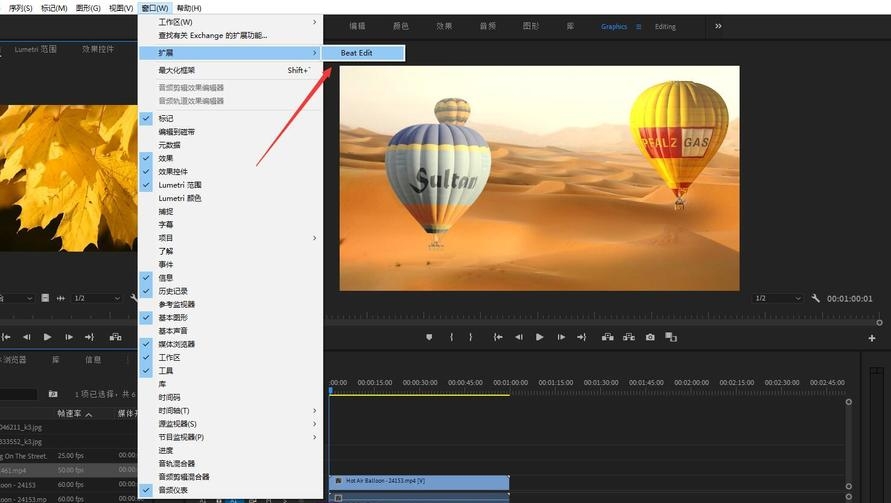Expand the 工作区(W) submenu
Screen dimensions: 891x503
(231, 22)
